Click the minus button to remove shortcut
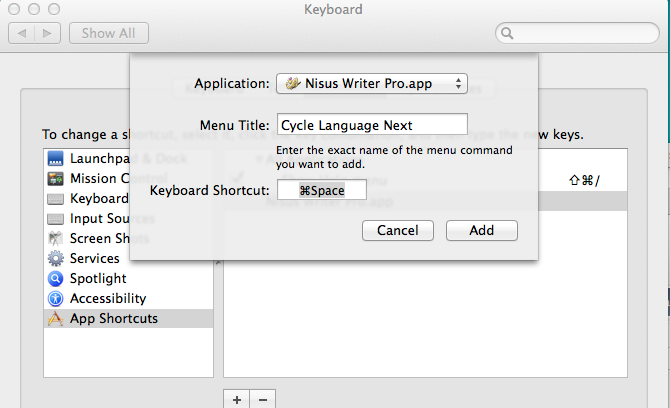Image resolution: width=670 pixels, height=408 pixels. 263,399
